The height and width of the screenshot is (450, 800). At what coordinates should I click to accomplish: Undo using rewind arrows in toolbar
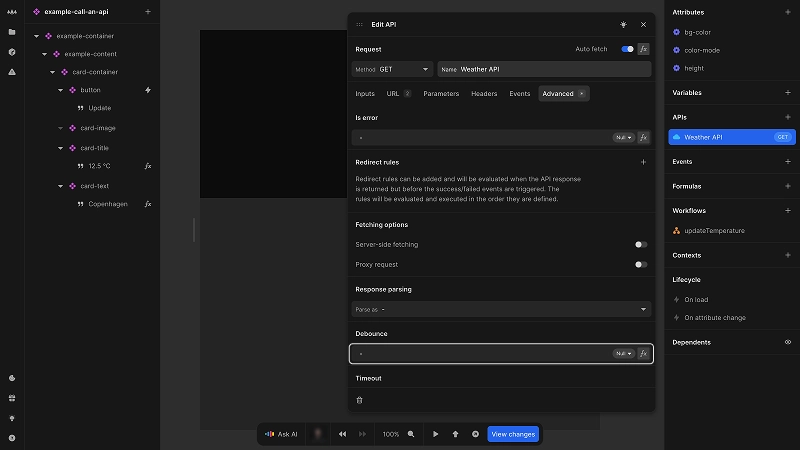342,434
